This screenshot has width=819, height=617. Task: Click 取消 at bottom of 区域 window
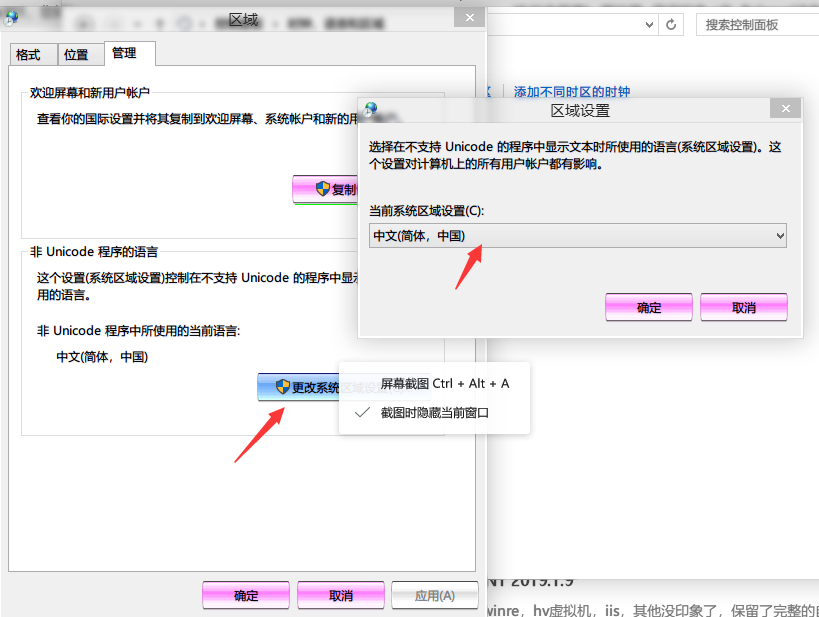[340, 595]
